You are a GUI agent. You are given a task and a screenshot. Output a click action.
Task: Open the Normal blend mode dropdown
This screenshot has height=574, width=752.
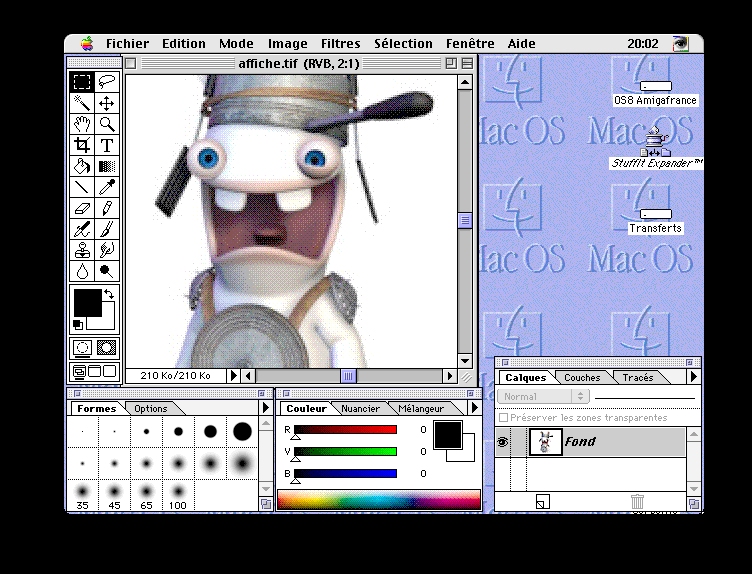543,397
